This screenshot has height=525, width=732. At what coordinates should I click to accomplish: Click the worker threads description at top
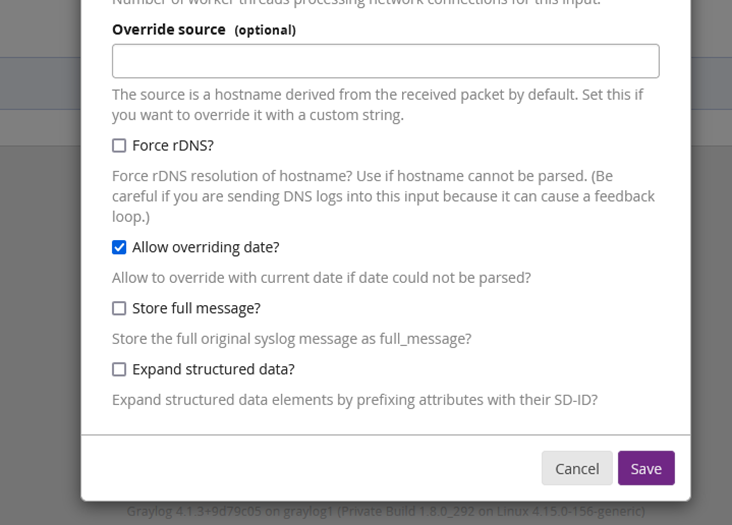[356, 3]
